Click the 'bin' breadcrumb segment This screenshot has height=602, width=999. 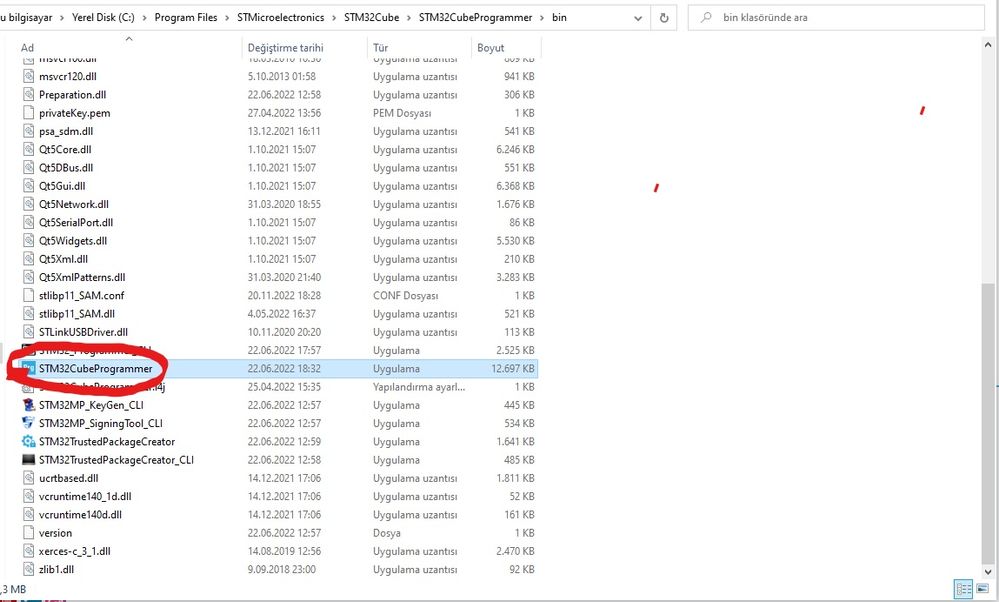pyautogui.click(x=559, y=18)
